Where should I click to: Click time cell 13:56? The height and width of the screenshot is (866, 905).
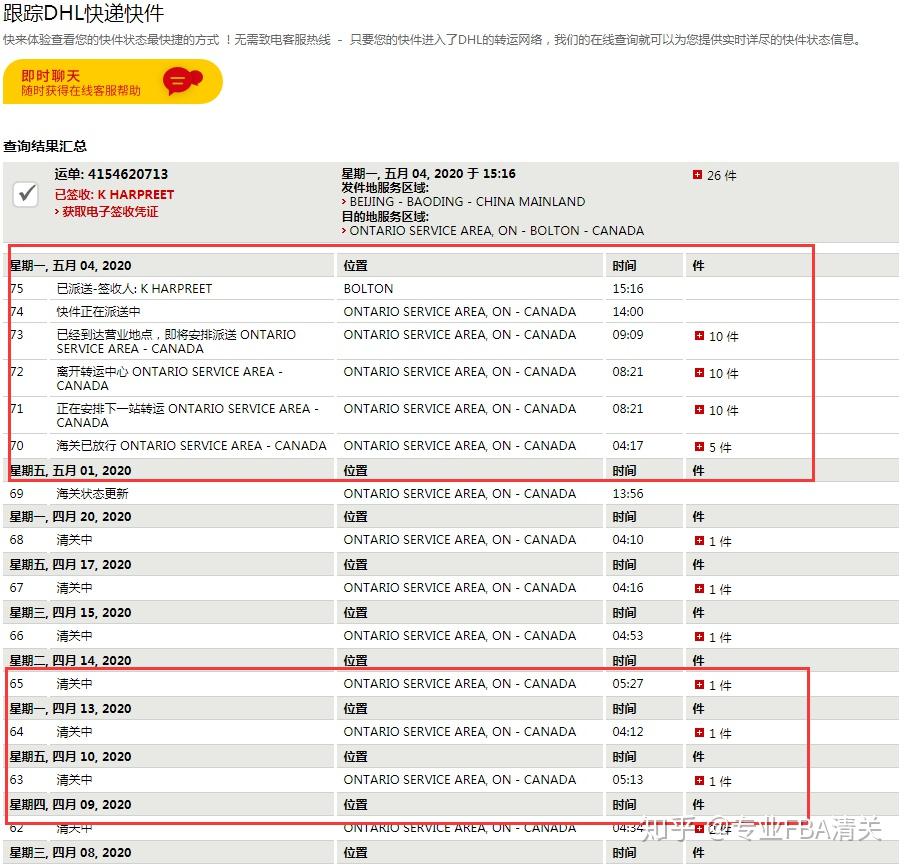pos(628,494)
